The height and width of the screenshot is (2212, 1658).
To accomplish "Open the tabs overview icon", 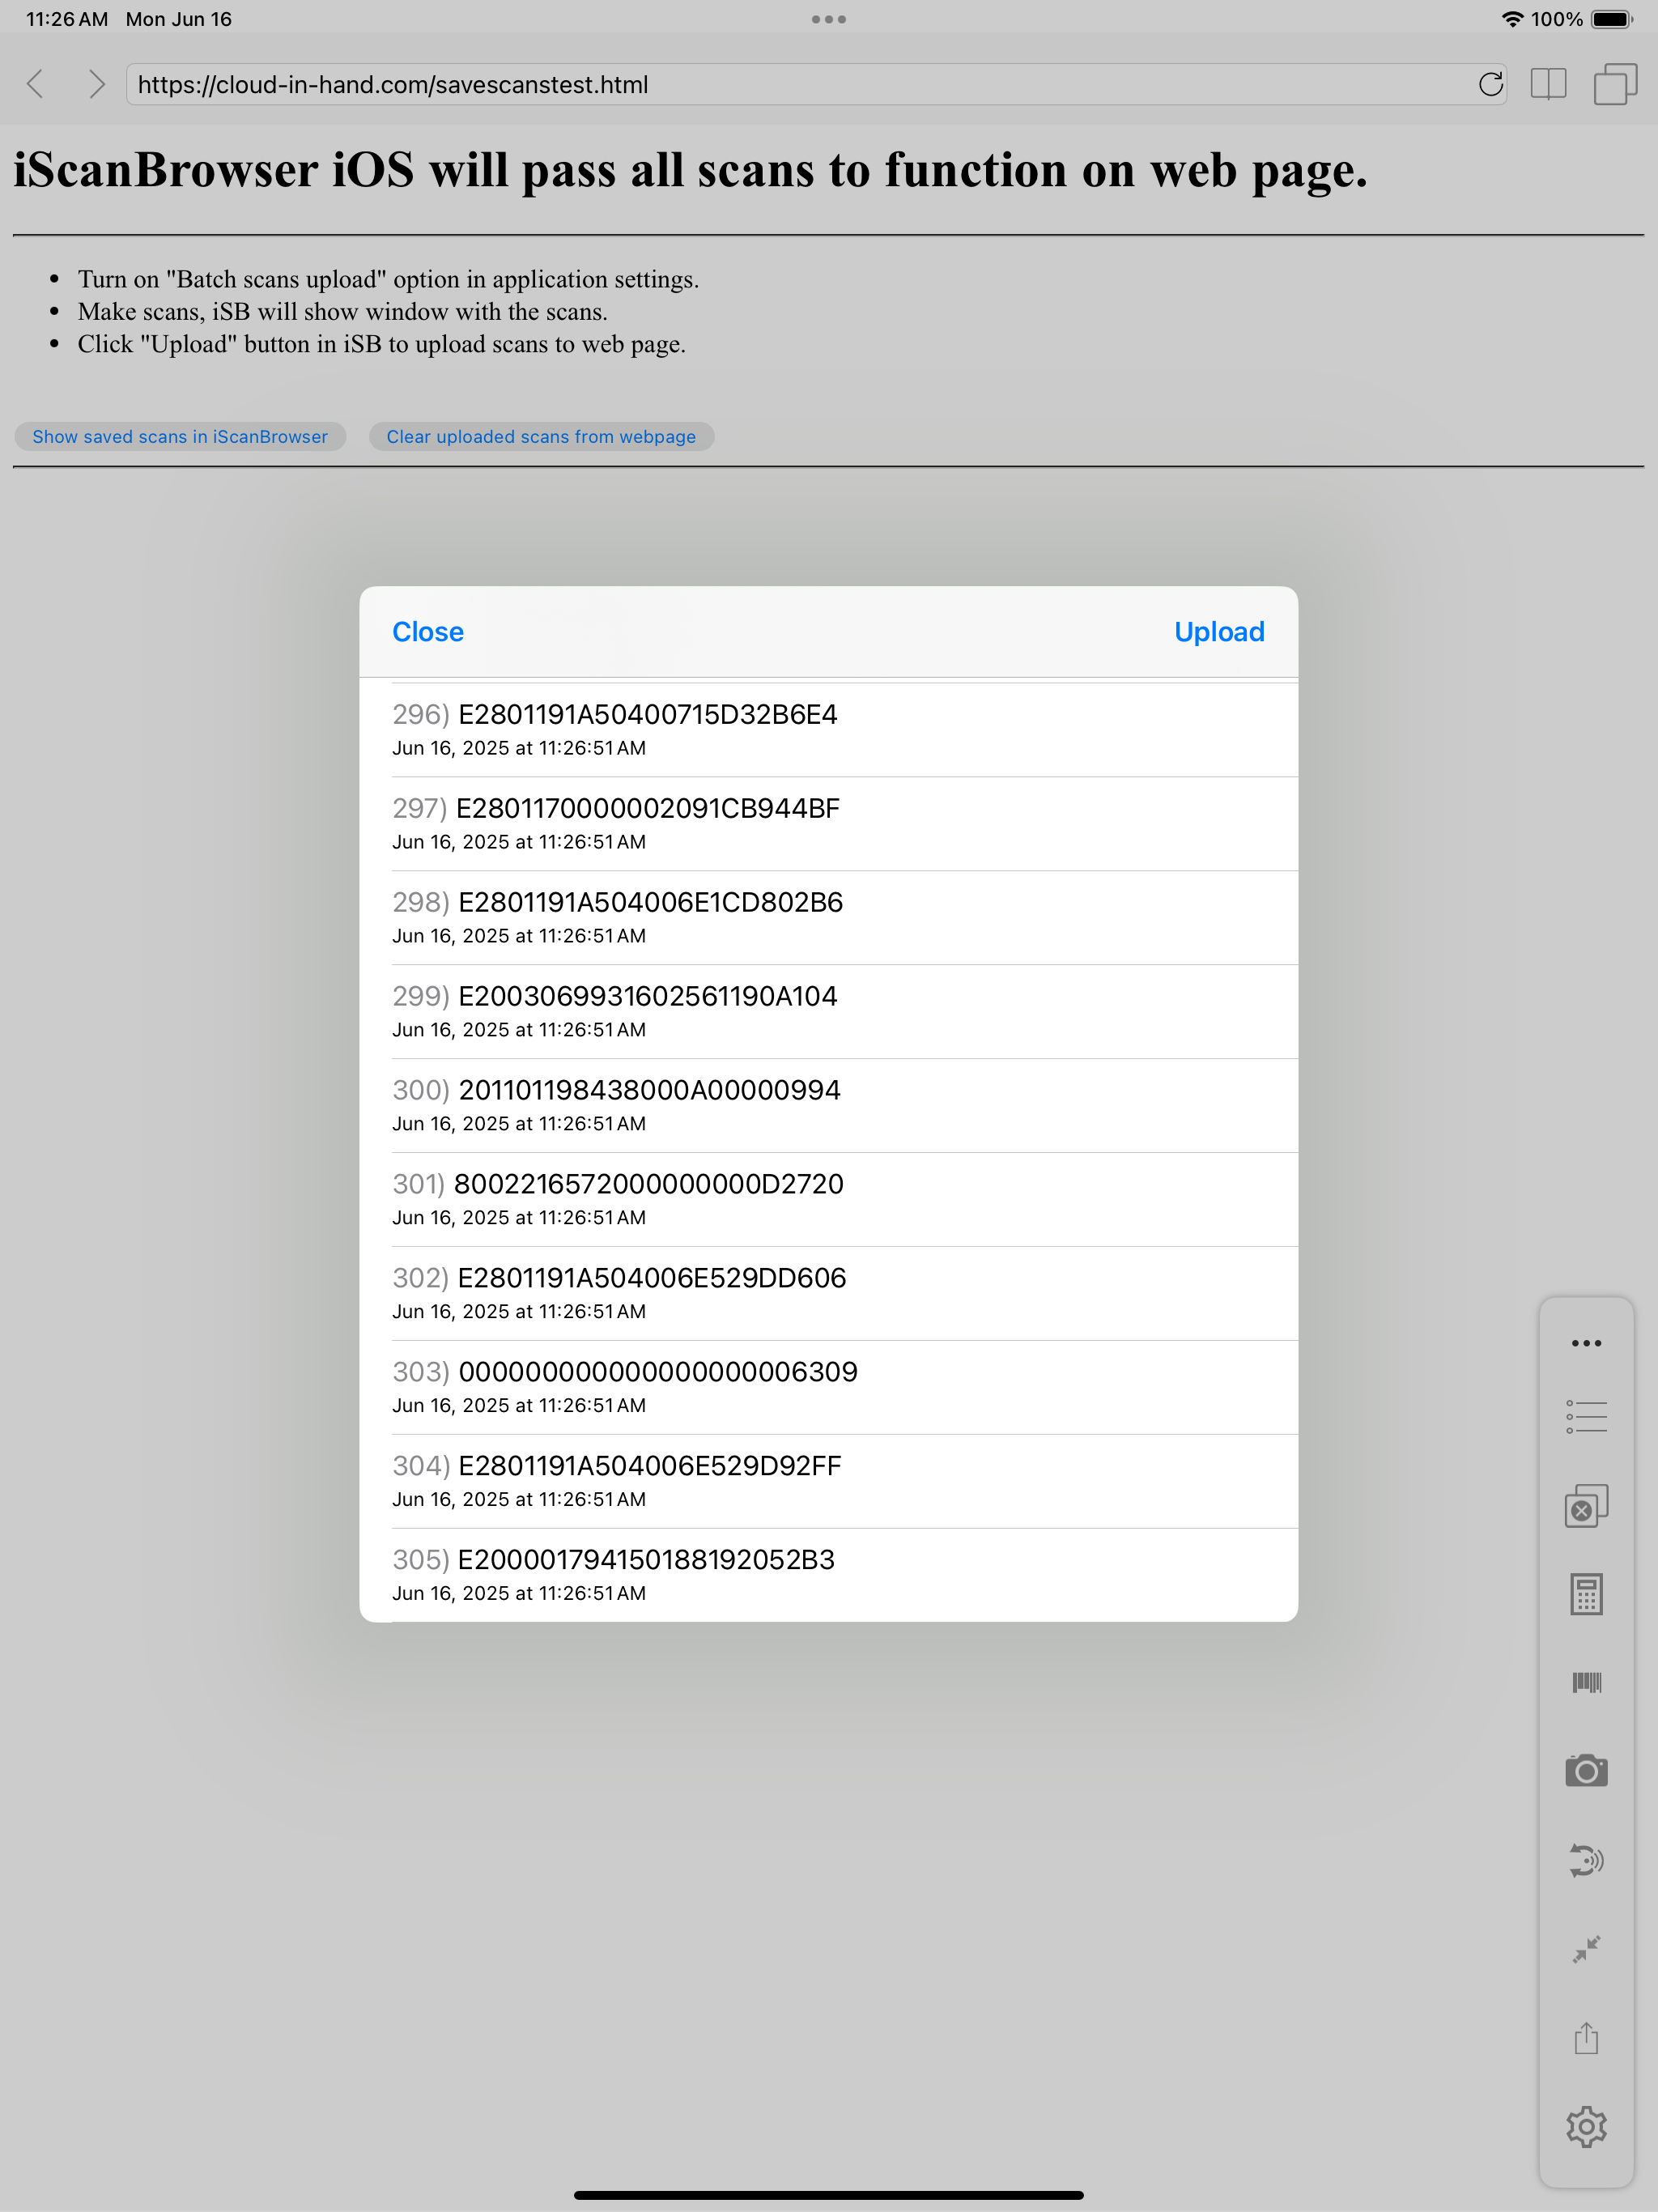I will tap(1615, 84).
